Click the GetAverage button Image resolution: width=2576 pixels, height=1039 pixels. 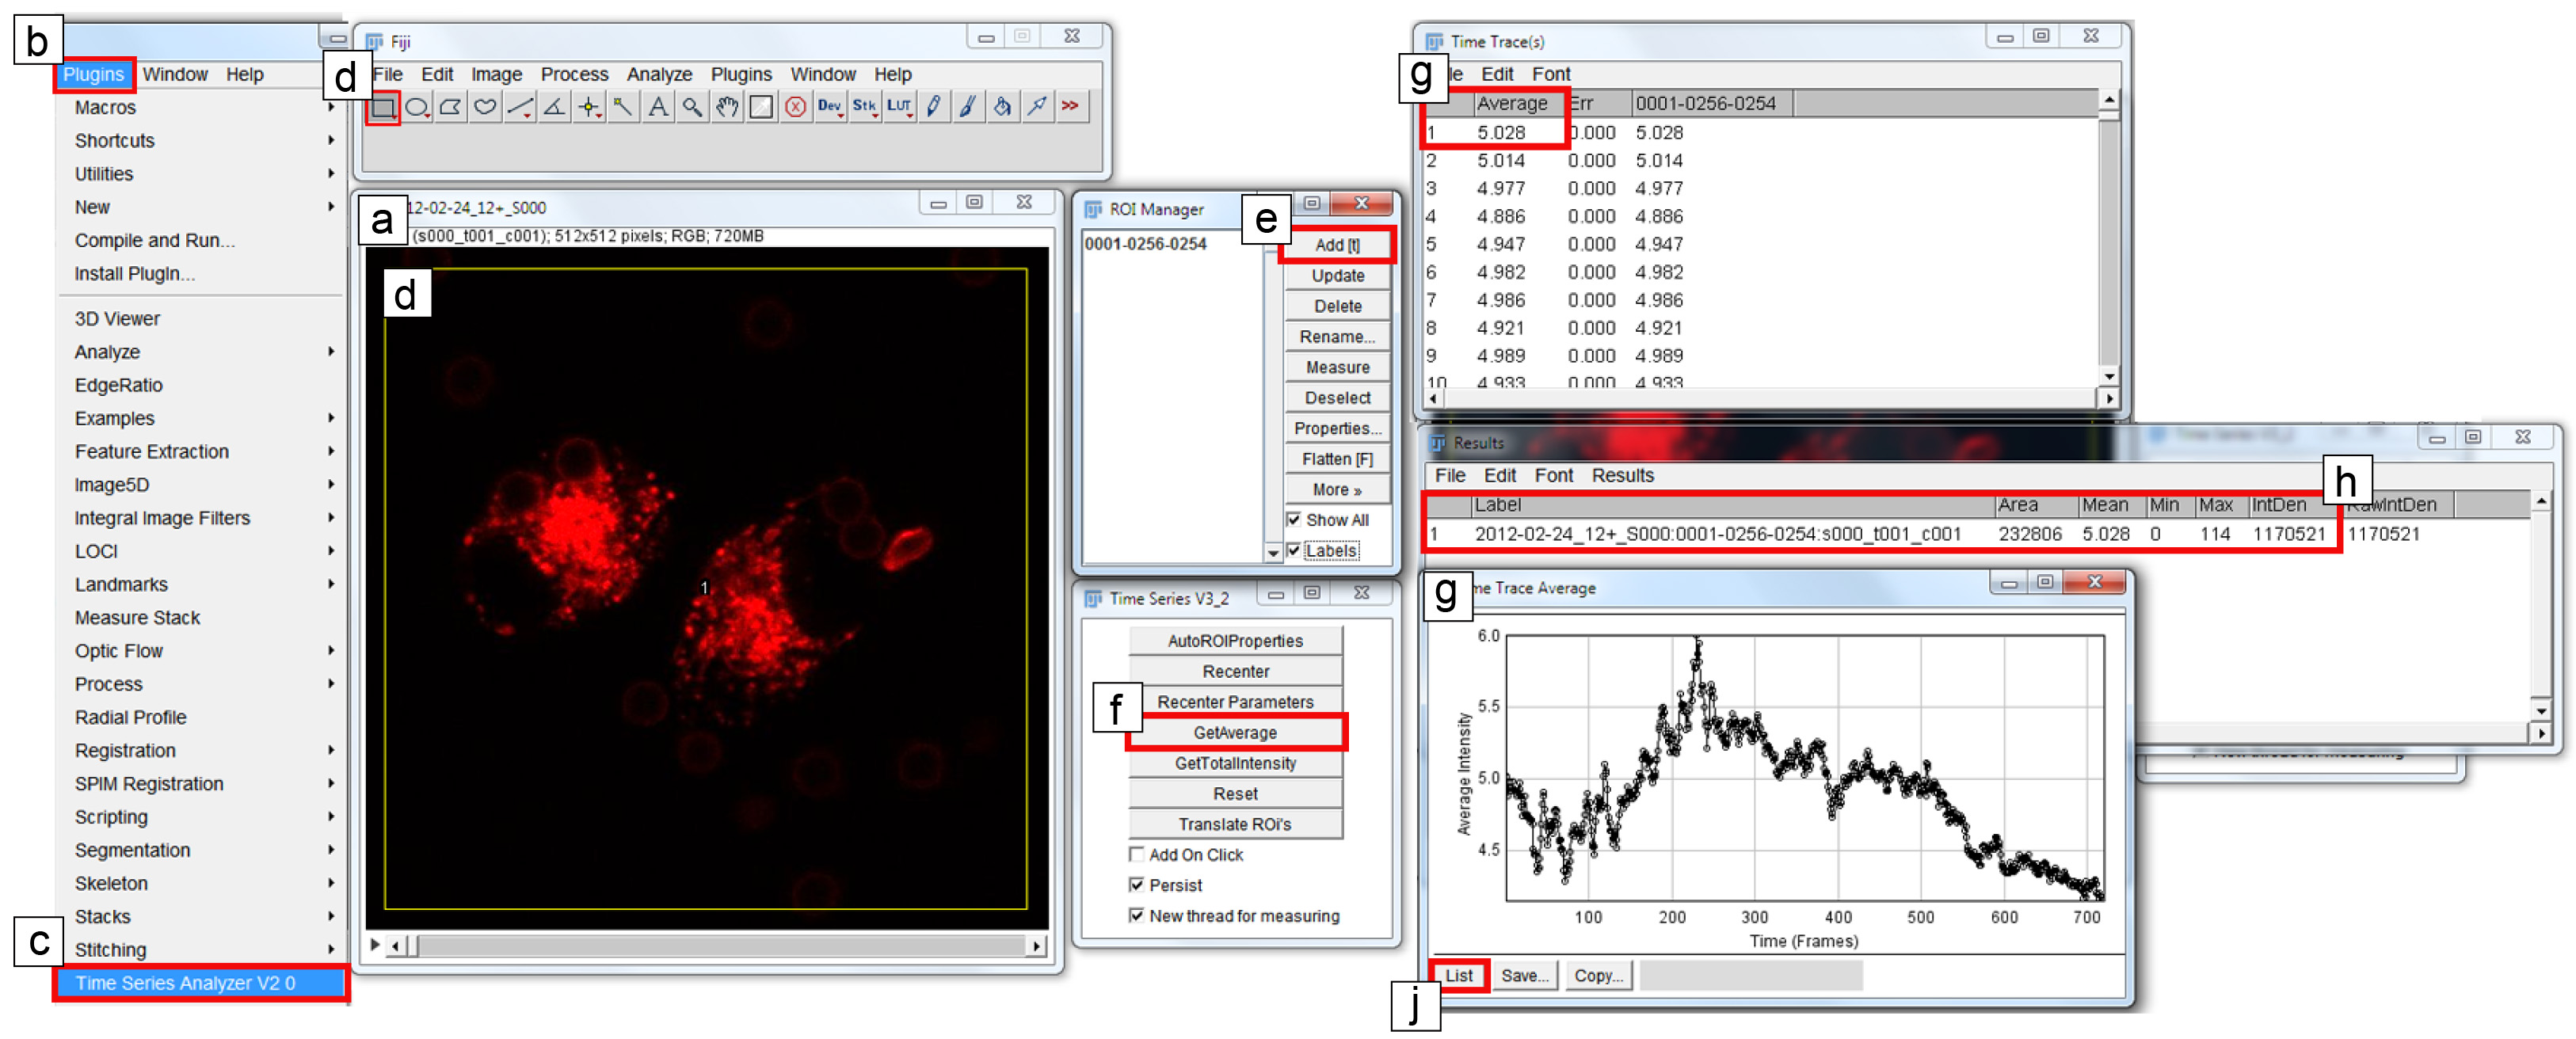tap(1234, 732)
